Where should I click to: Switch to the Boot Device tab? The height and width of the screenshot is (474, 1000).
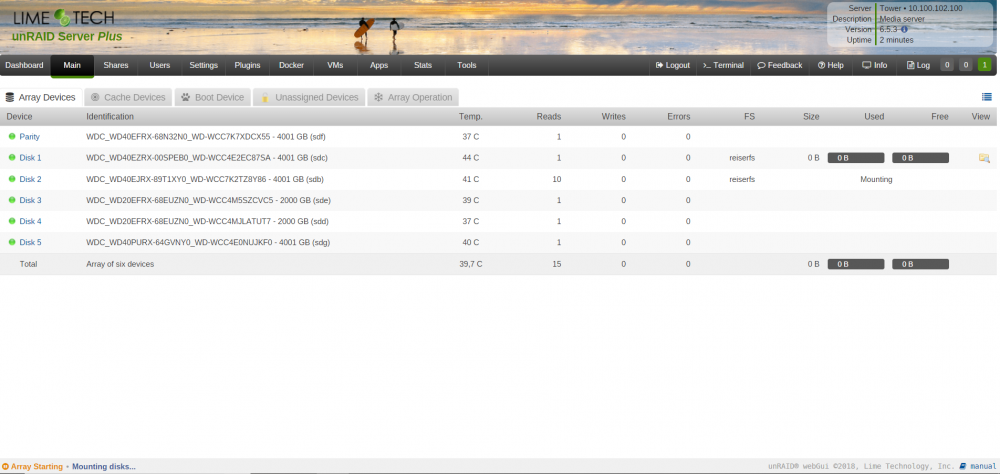coord(213,98)
